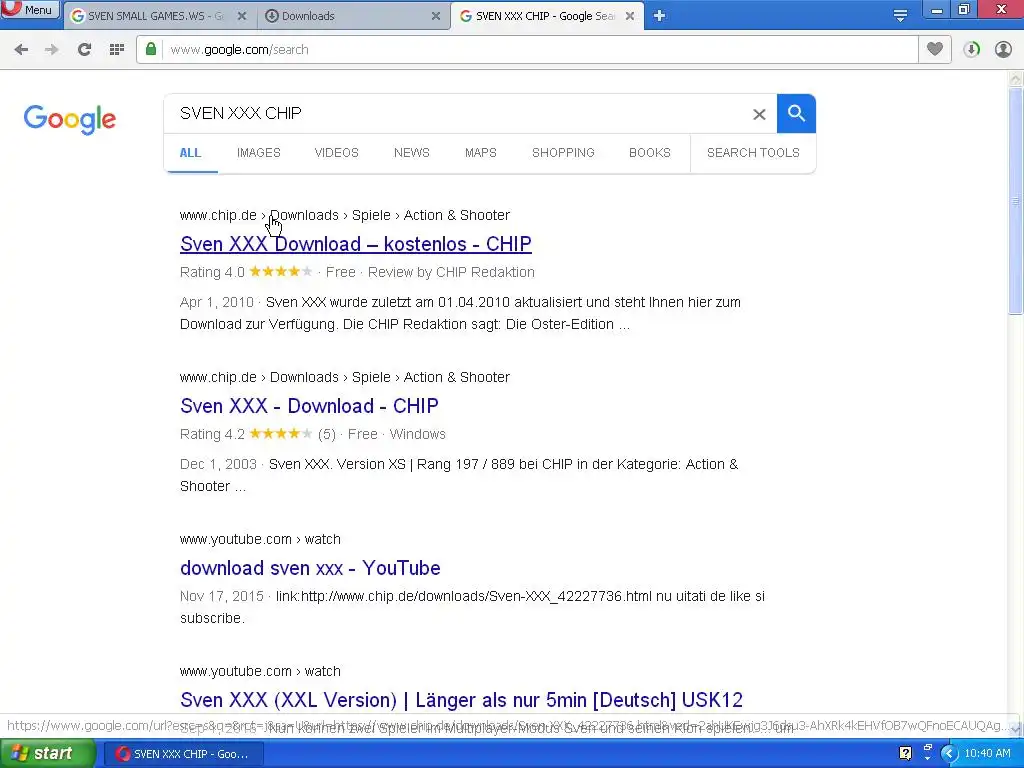The image size is (1024, 768).
Task: Add page to bookmarks with heart icon
Action: point(935,49)
